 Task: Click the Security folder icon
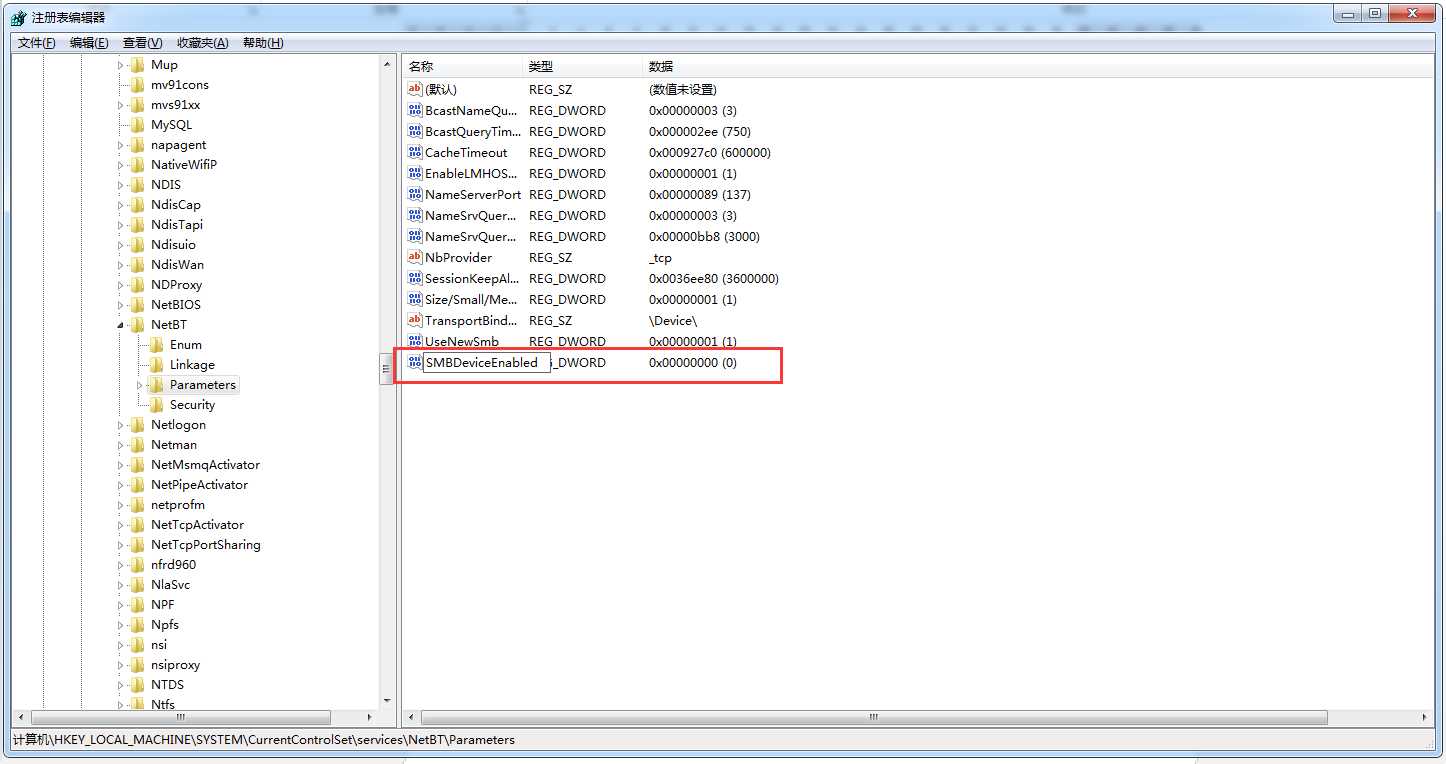point(156,405)
